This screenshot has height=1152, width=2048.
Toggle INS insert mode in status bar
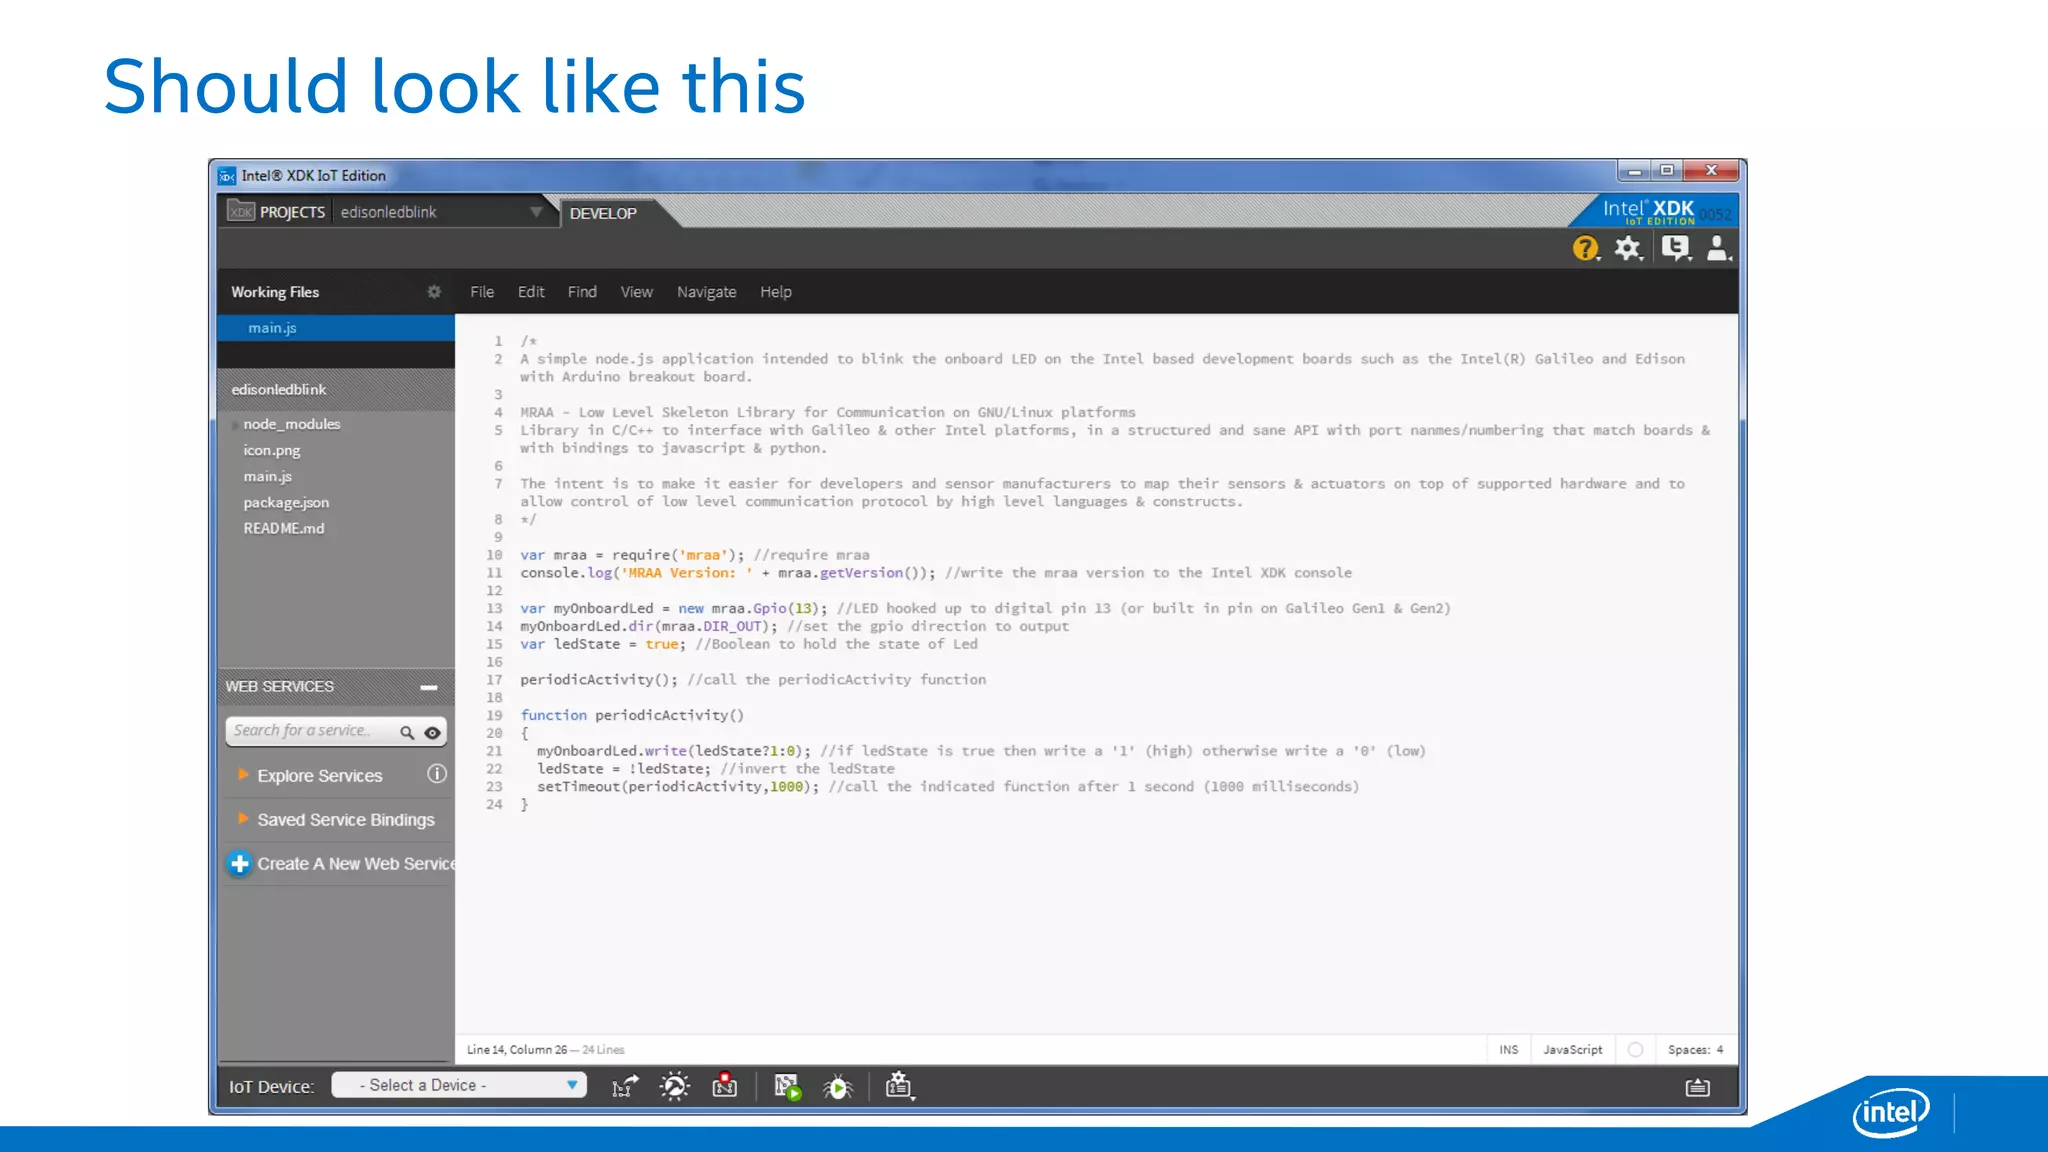point(1508,1050)
